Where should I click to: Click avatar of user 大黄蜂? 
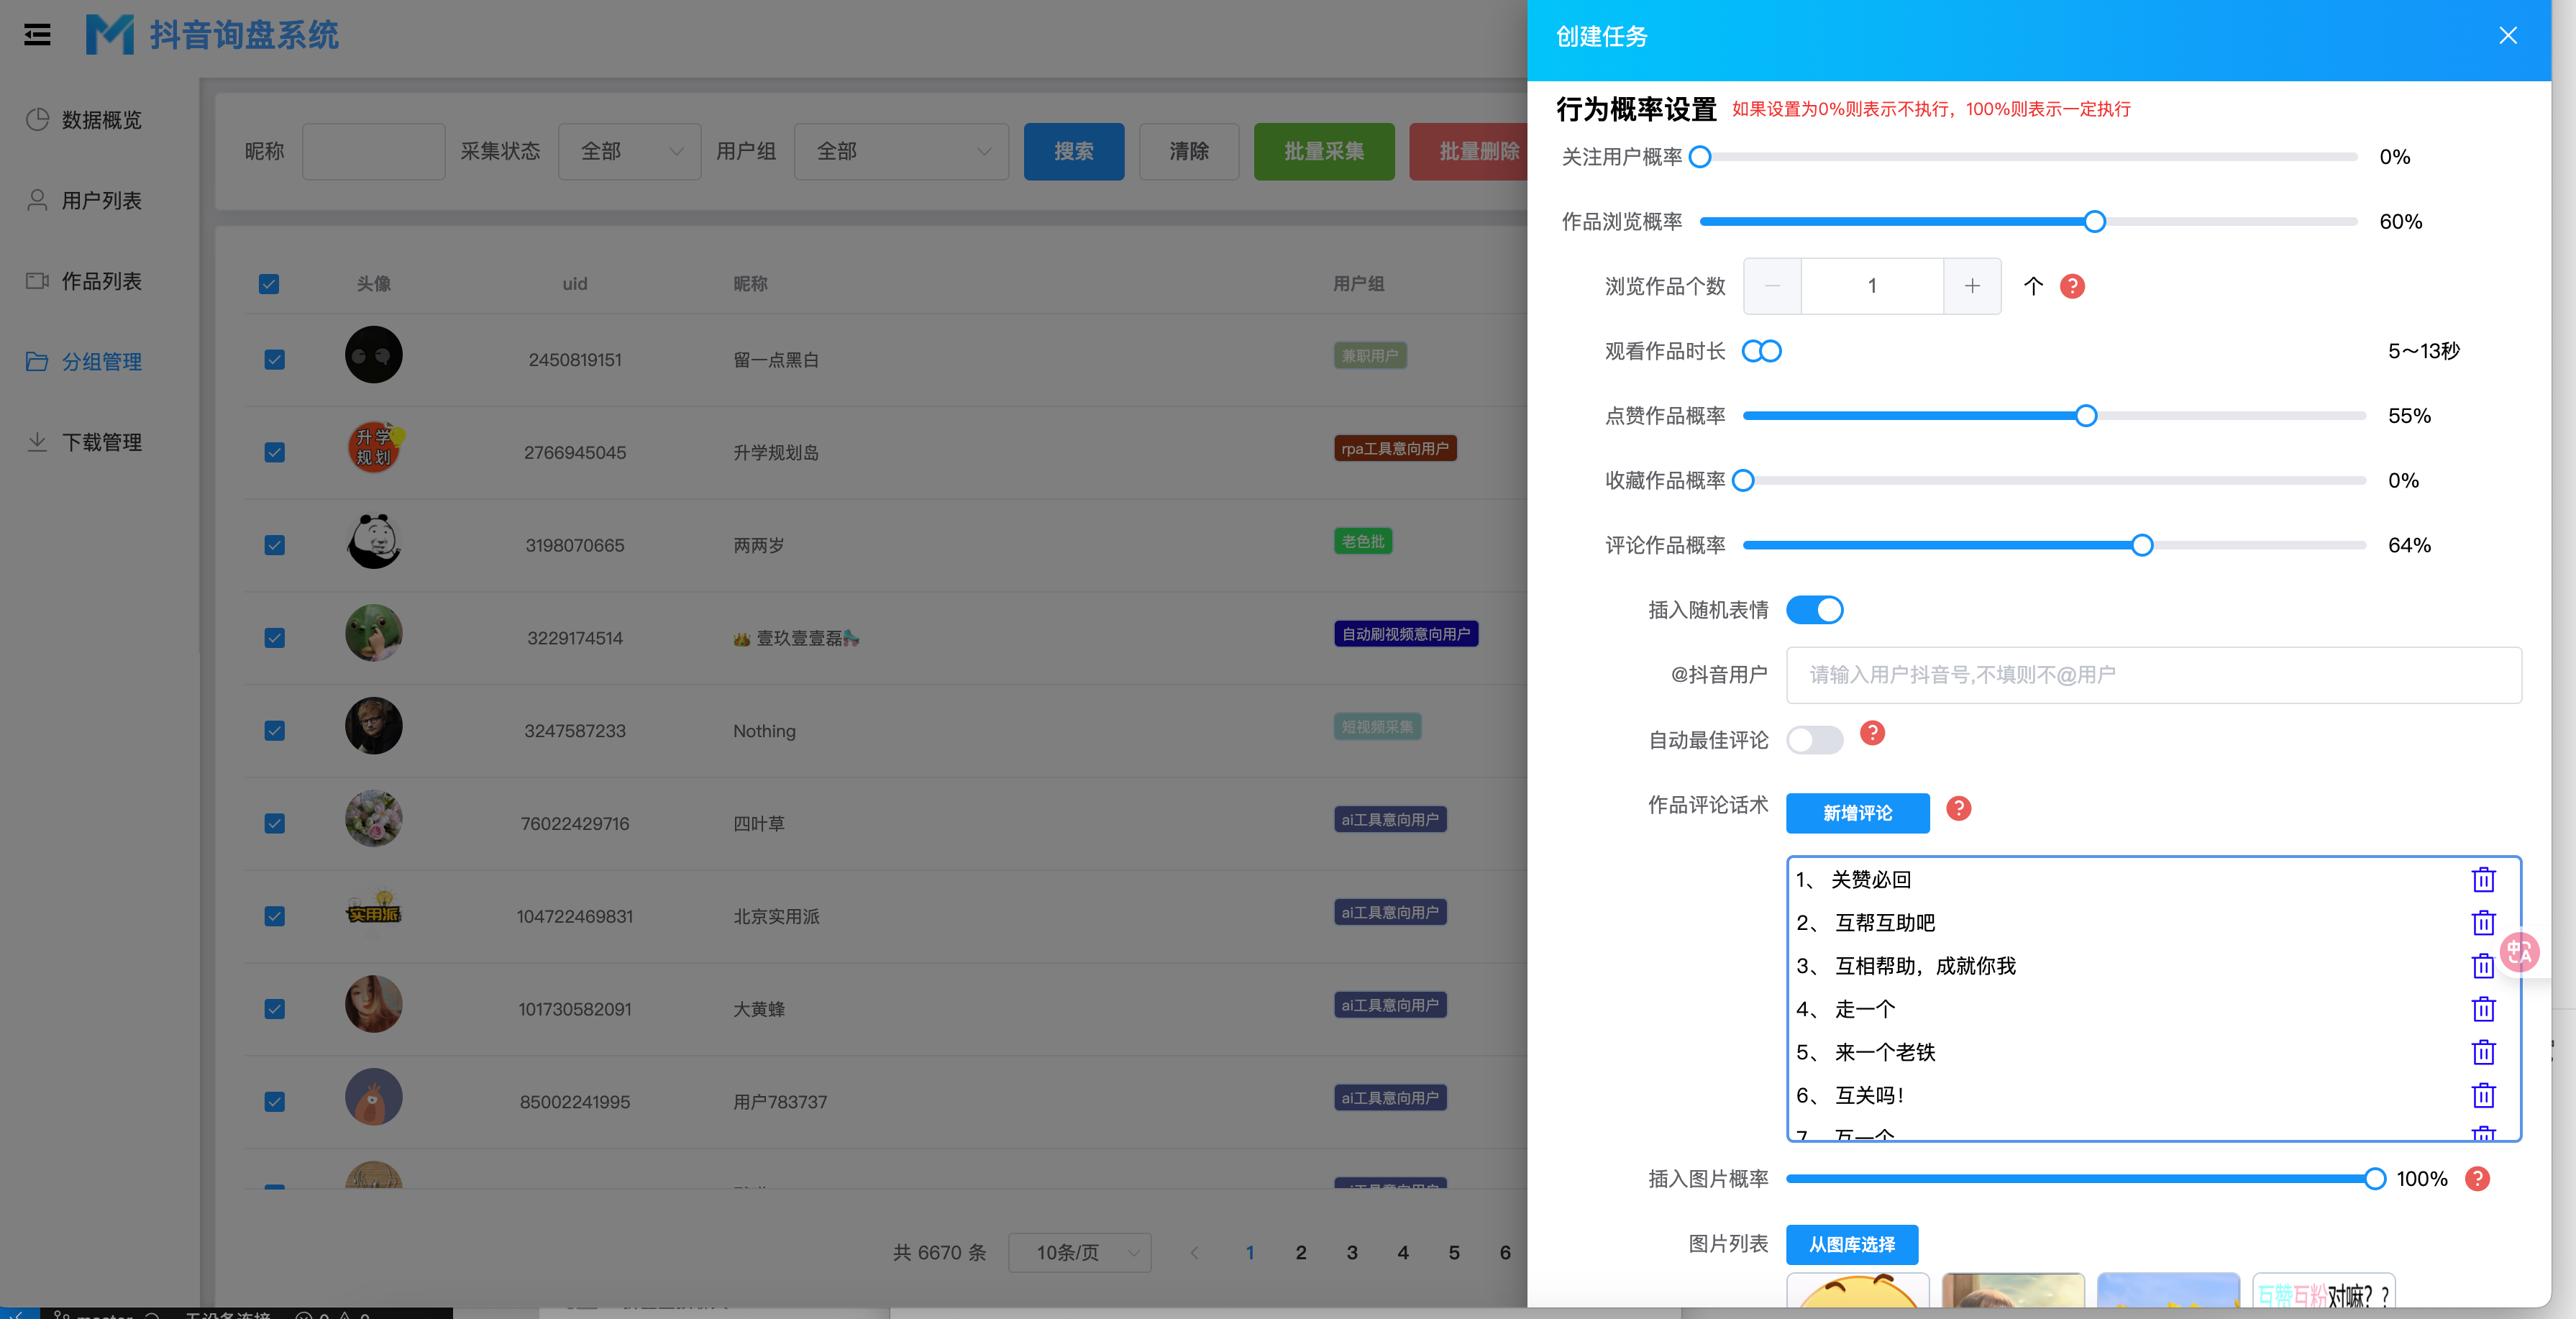373,1003
